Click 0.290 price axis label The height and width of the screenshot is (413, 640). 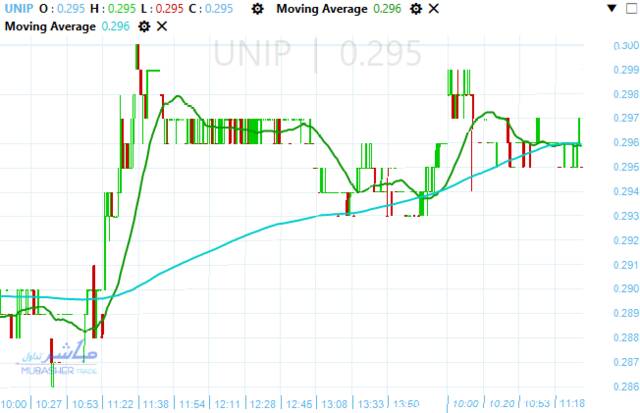[626, 289]
